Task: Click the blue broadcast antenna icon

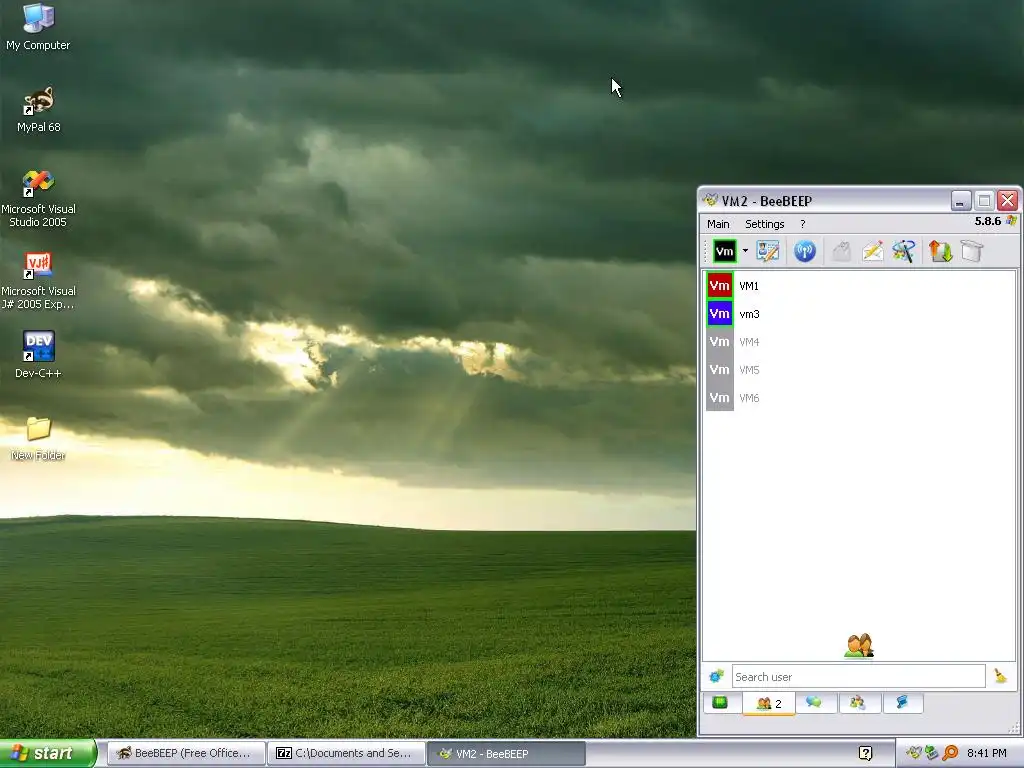Action: coord(805,251)
